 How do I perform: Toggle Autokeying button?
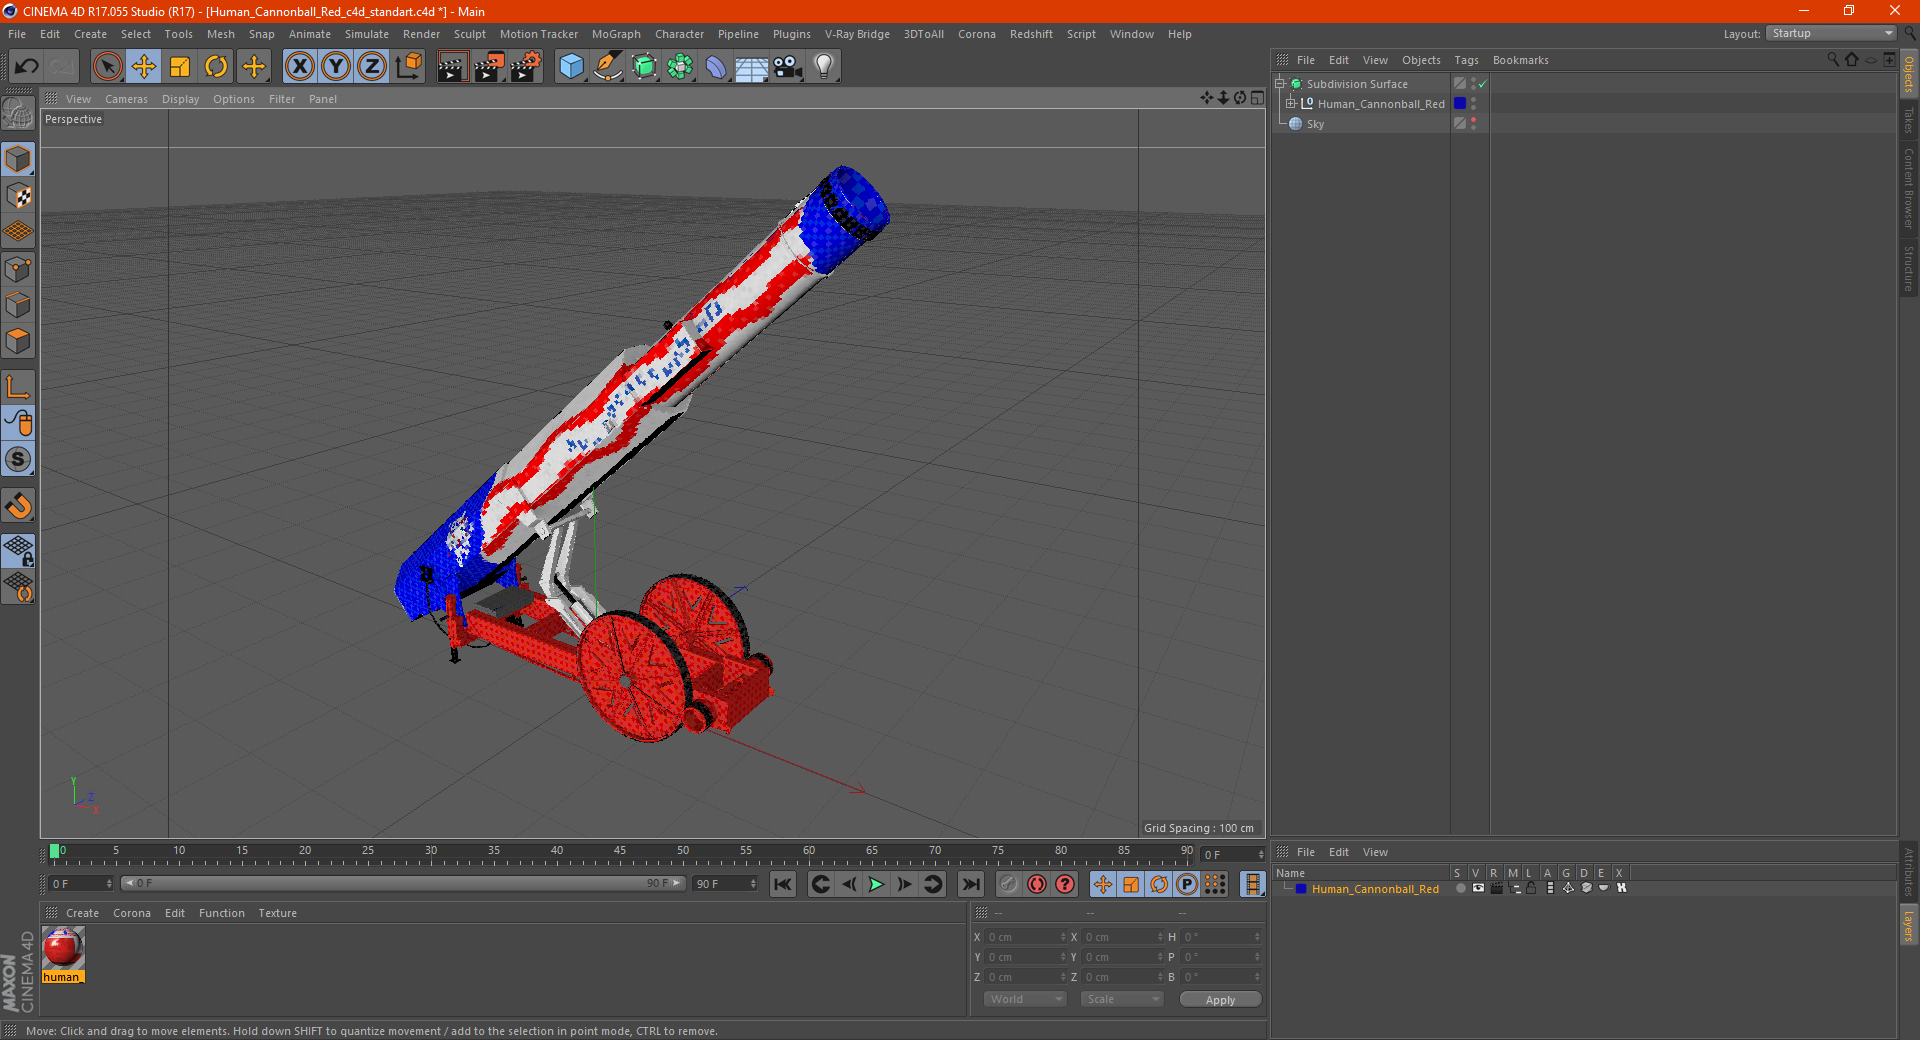pos(1037,884)
